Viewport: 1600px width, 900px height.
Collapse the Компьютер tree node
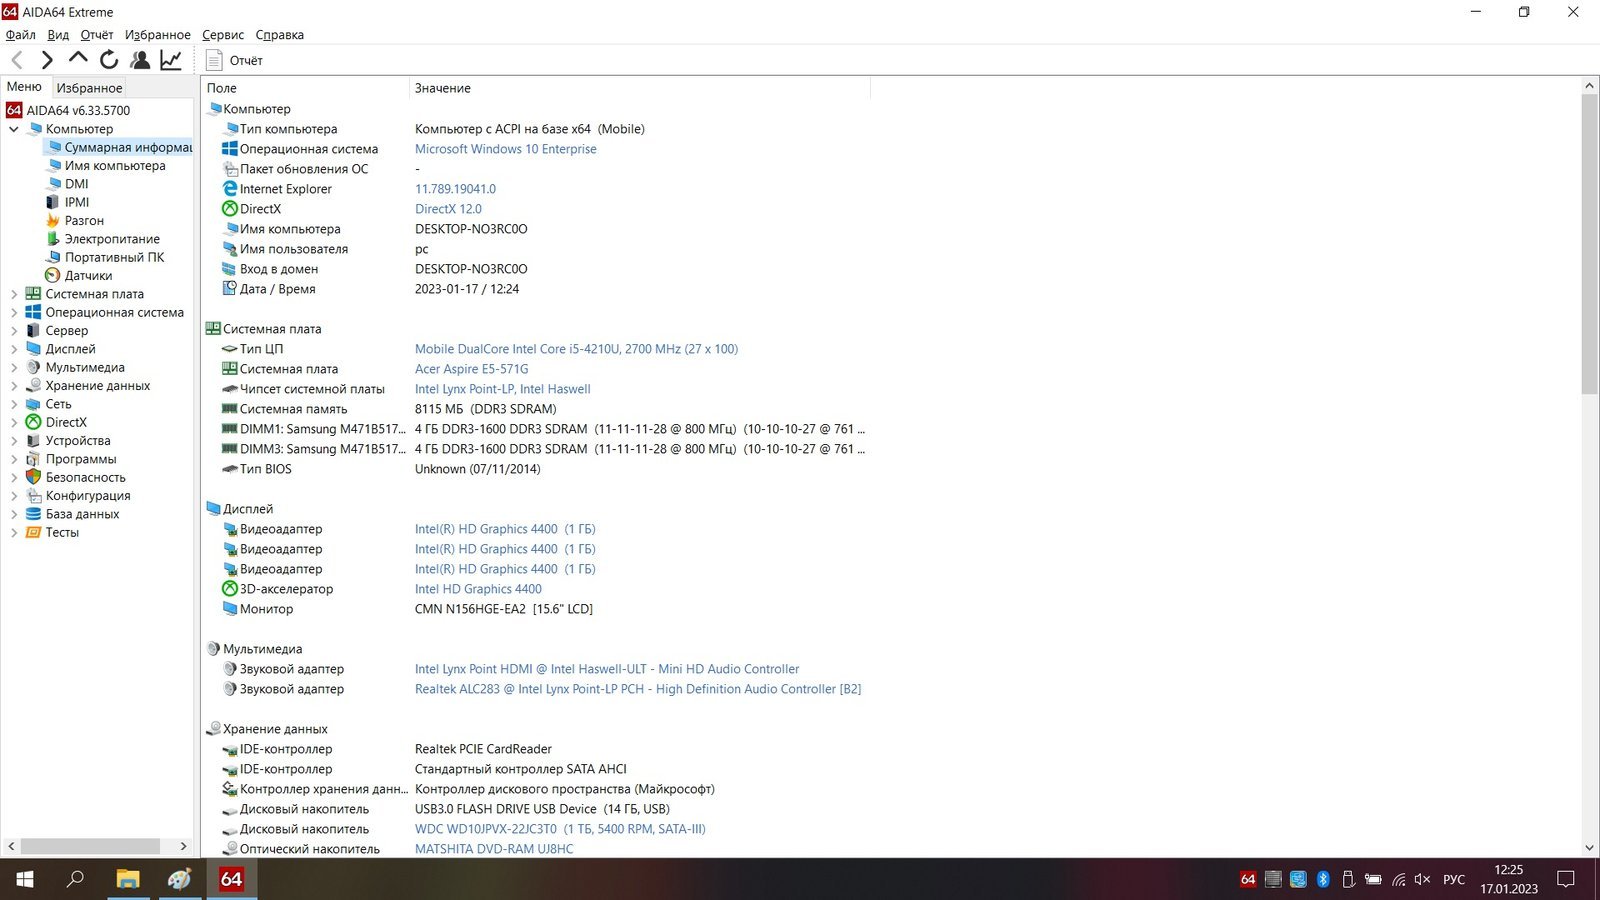coord(14,129)
